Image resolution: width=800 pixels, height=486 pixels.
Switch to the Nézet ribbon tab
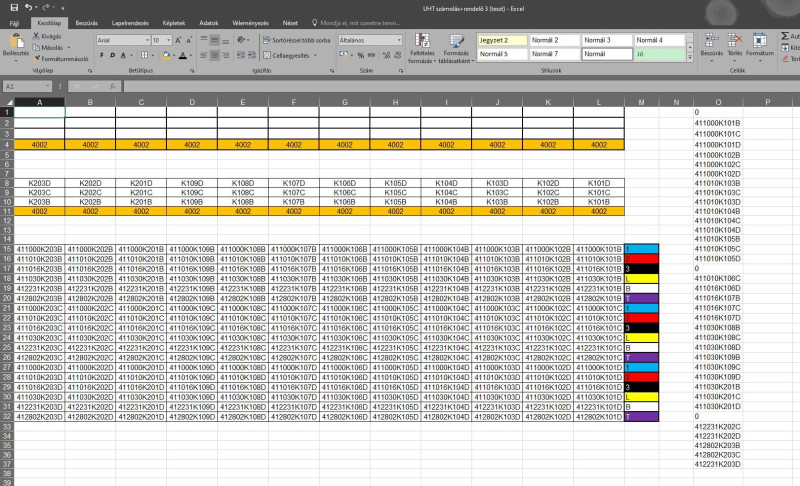click(x=290, y=23)
